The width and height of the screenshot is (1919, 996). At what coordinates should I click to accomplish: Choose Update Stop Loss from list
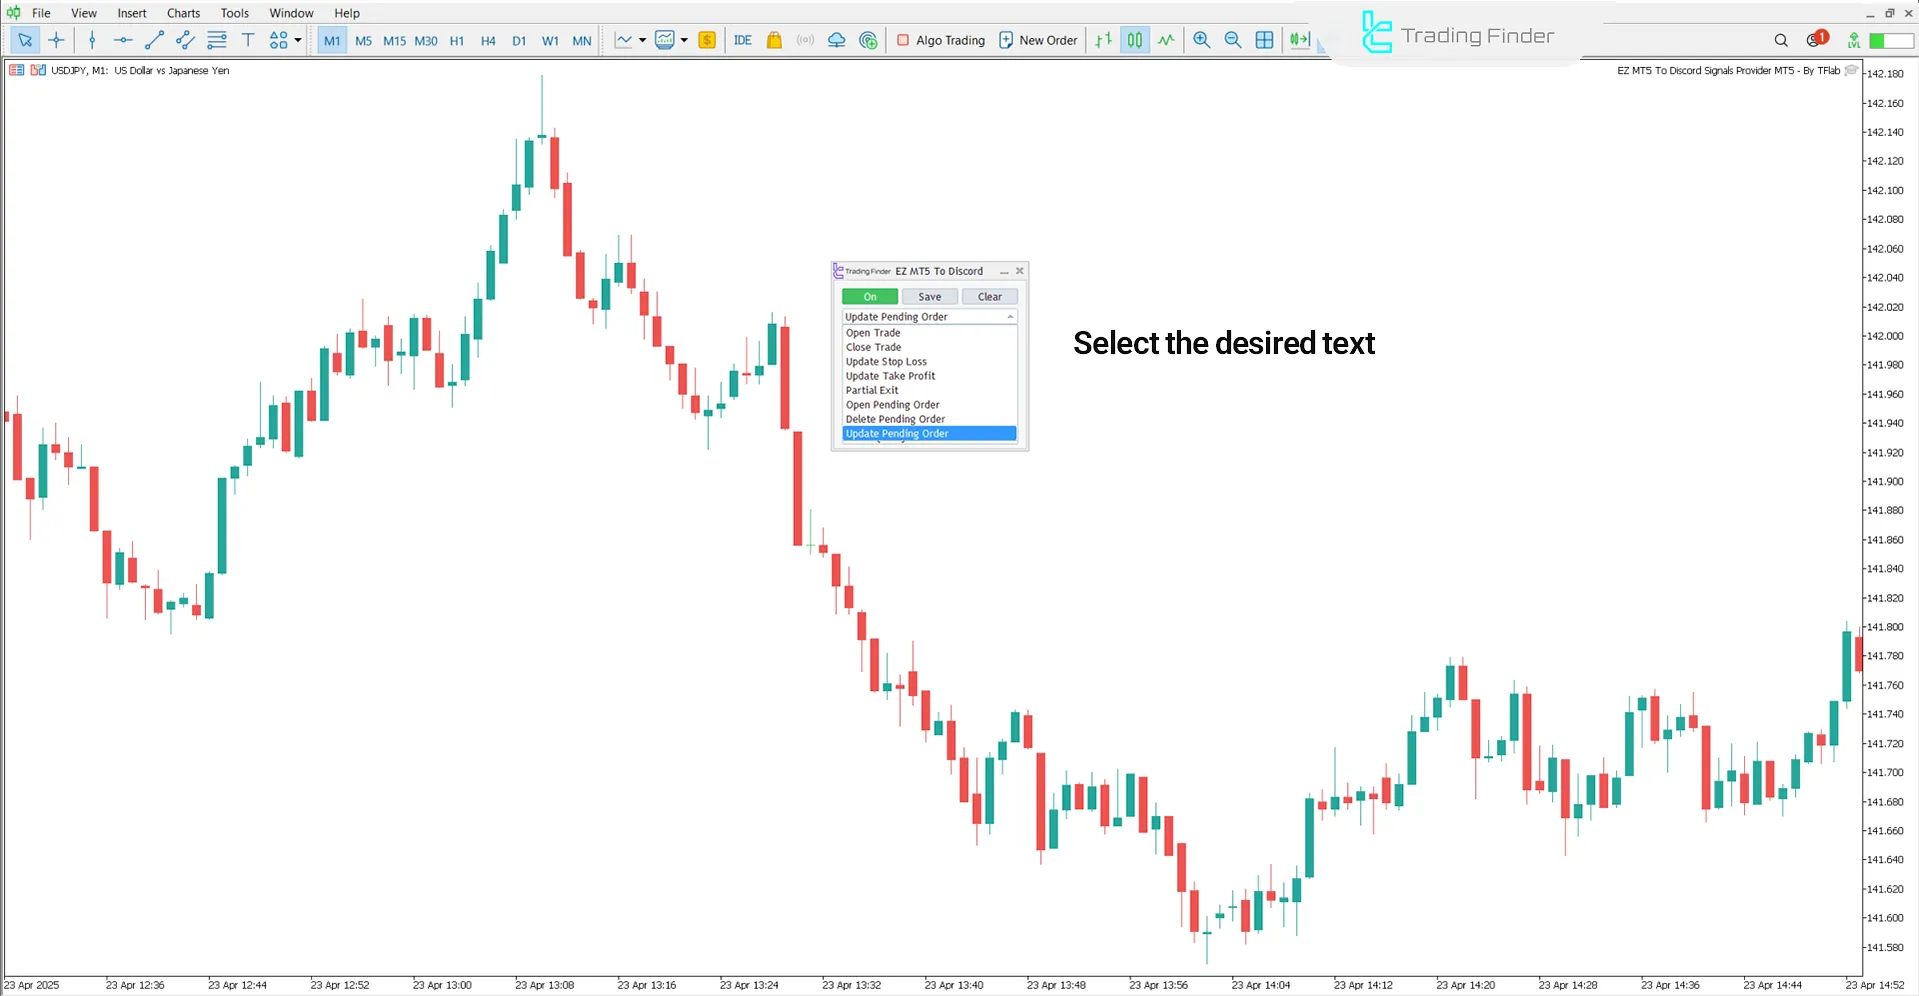(x=886, y=362)
